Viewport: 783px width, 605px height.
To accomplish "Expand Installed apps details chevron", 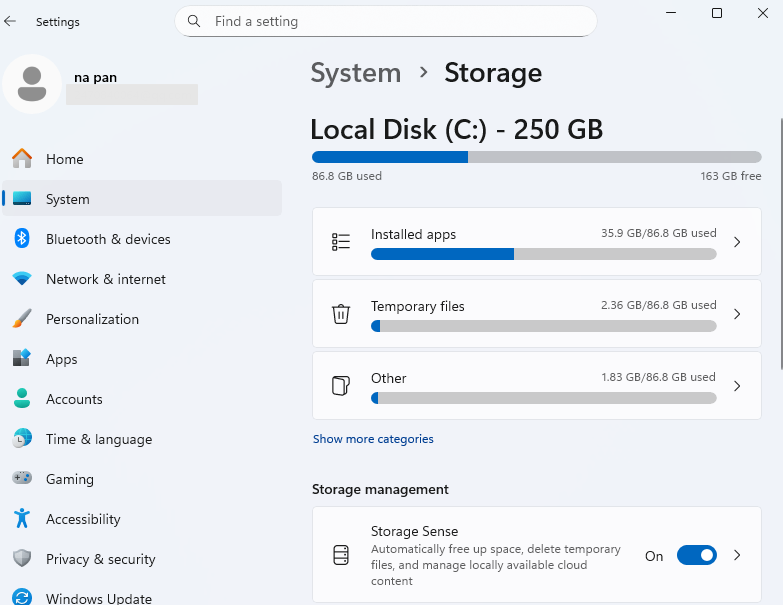I will 737,242.
